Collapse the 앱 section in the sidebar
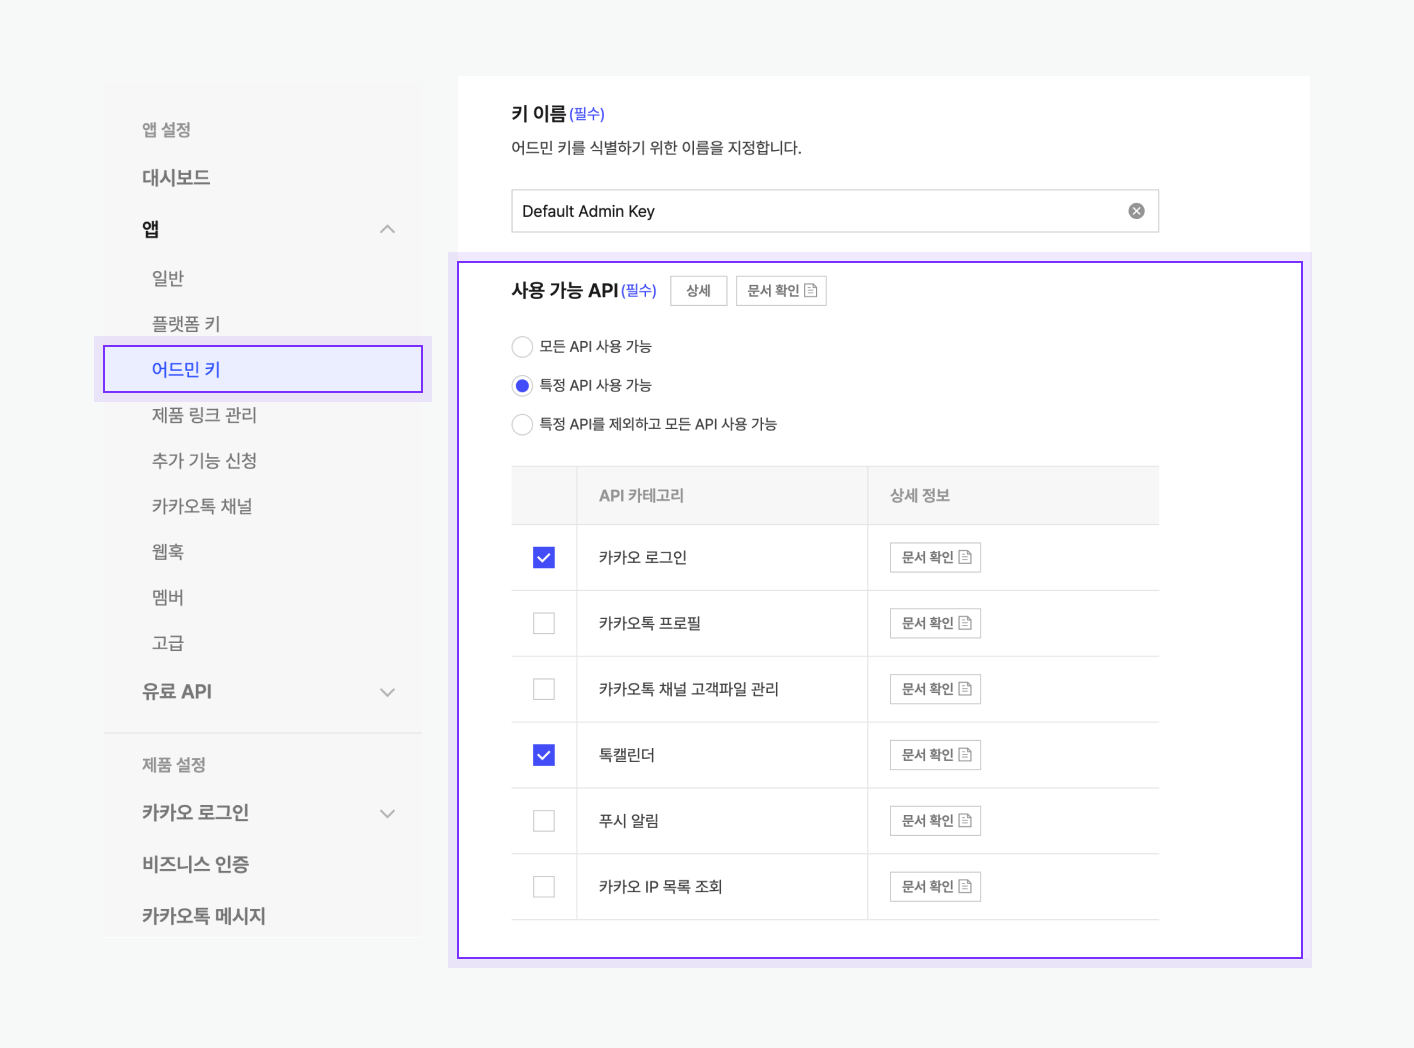 pos(387,229)
